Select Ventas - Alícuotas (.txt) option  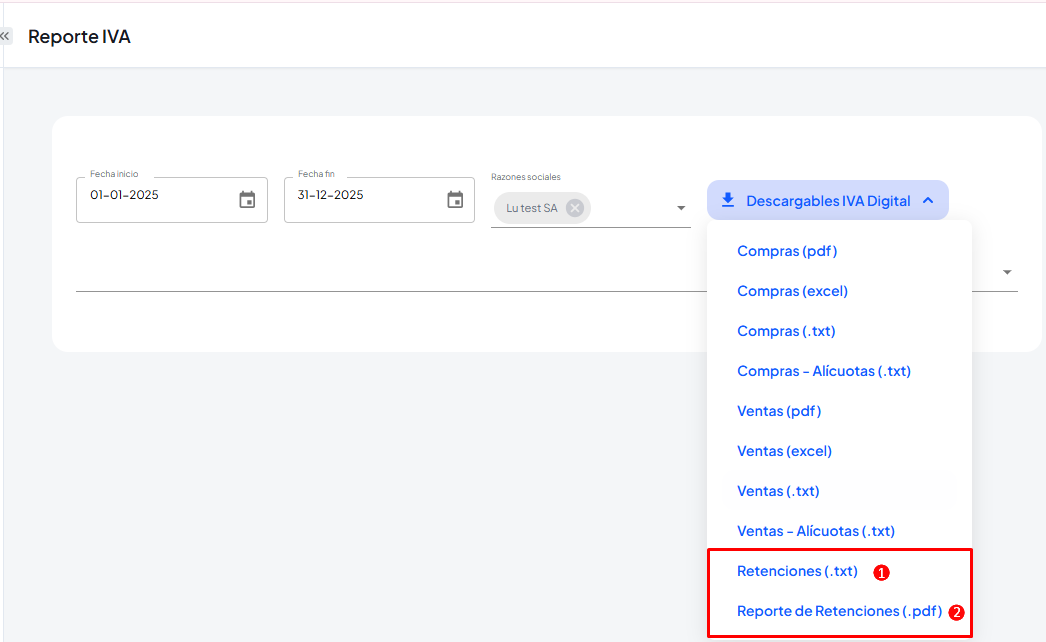click(815, 531)
